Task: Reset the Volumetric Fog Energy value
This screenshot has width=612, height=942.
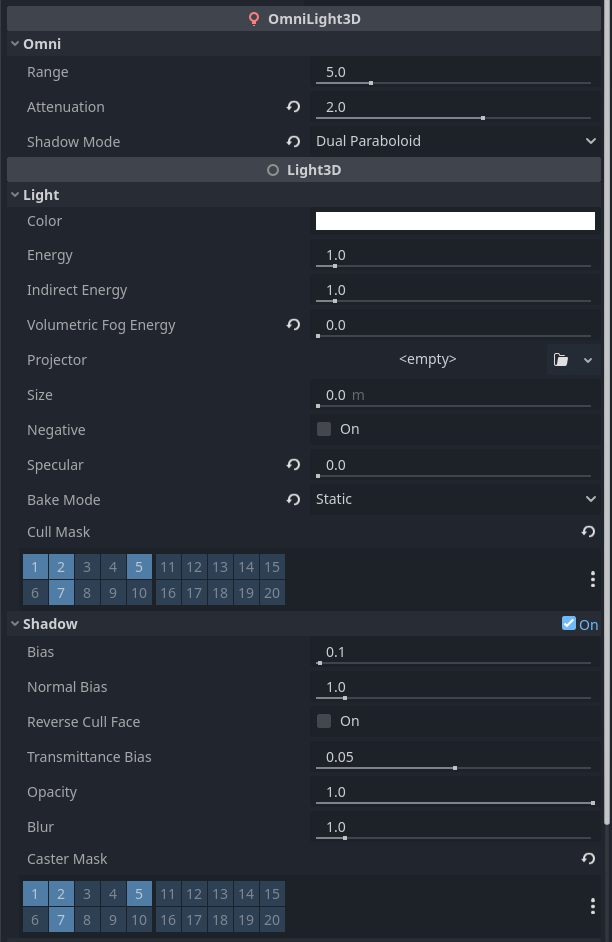Action: click(x=293, y=325)
